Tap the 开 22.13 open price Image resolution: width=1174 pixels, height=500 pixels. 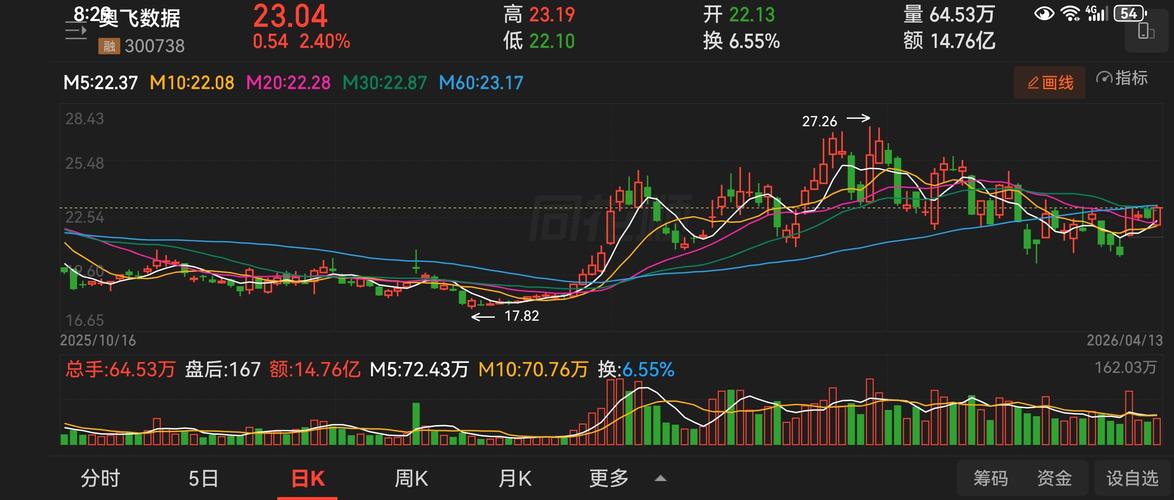click(739, 14)
